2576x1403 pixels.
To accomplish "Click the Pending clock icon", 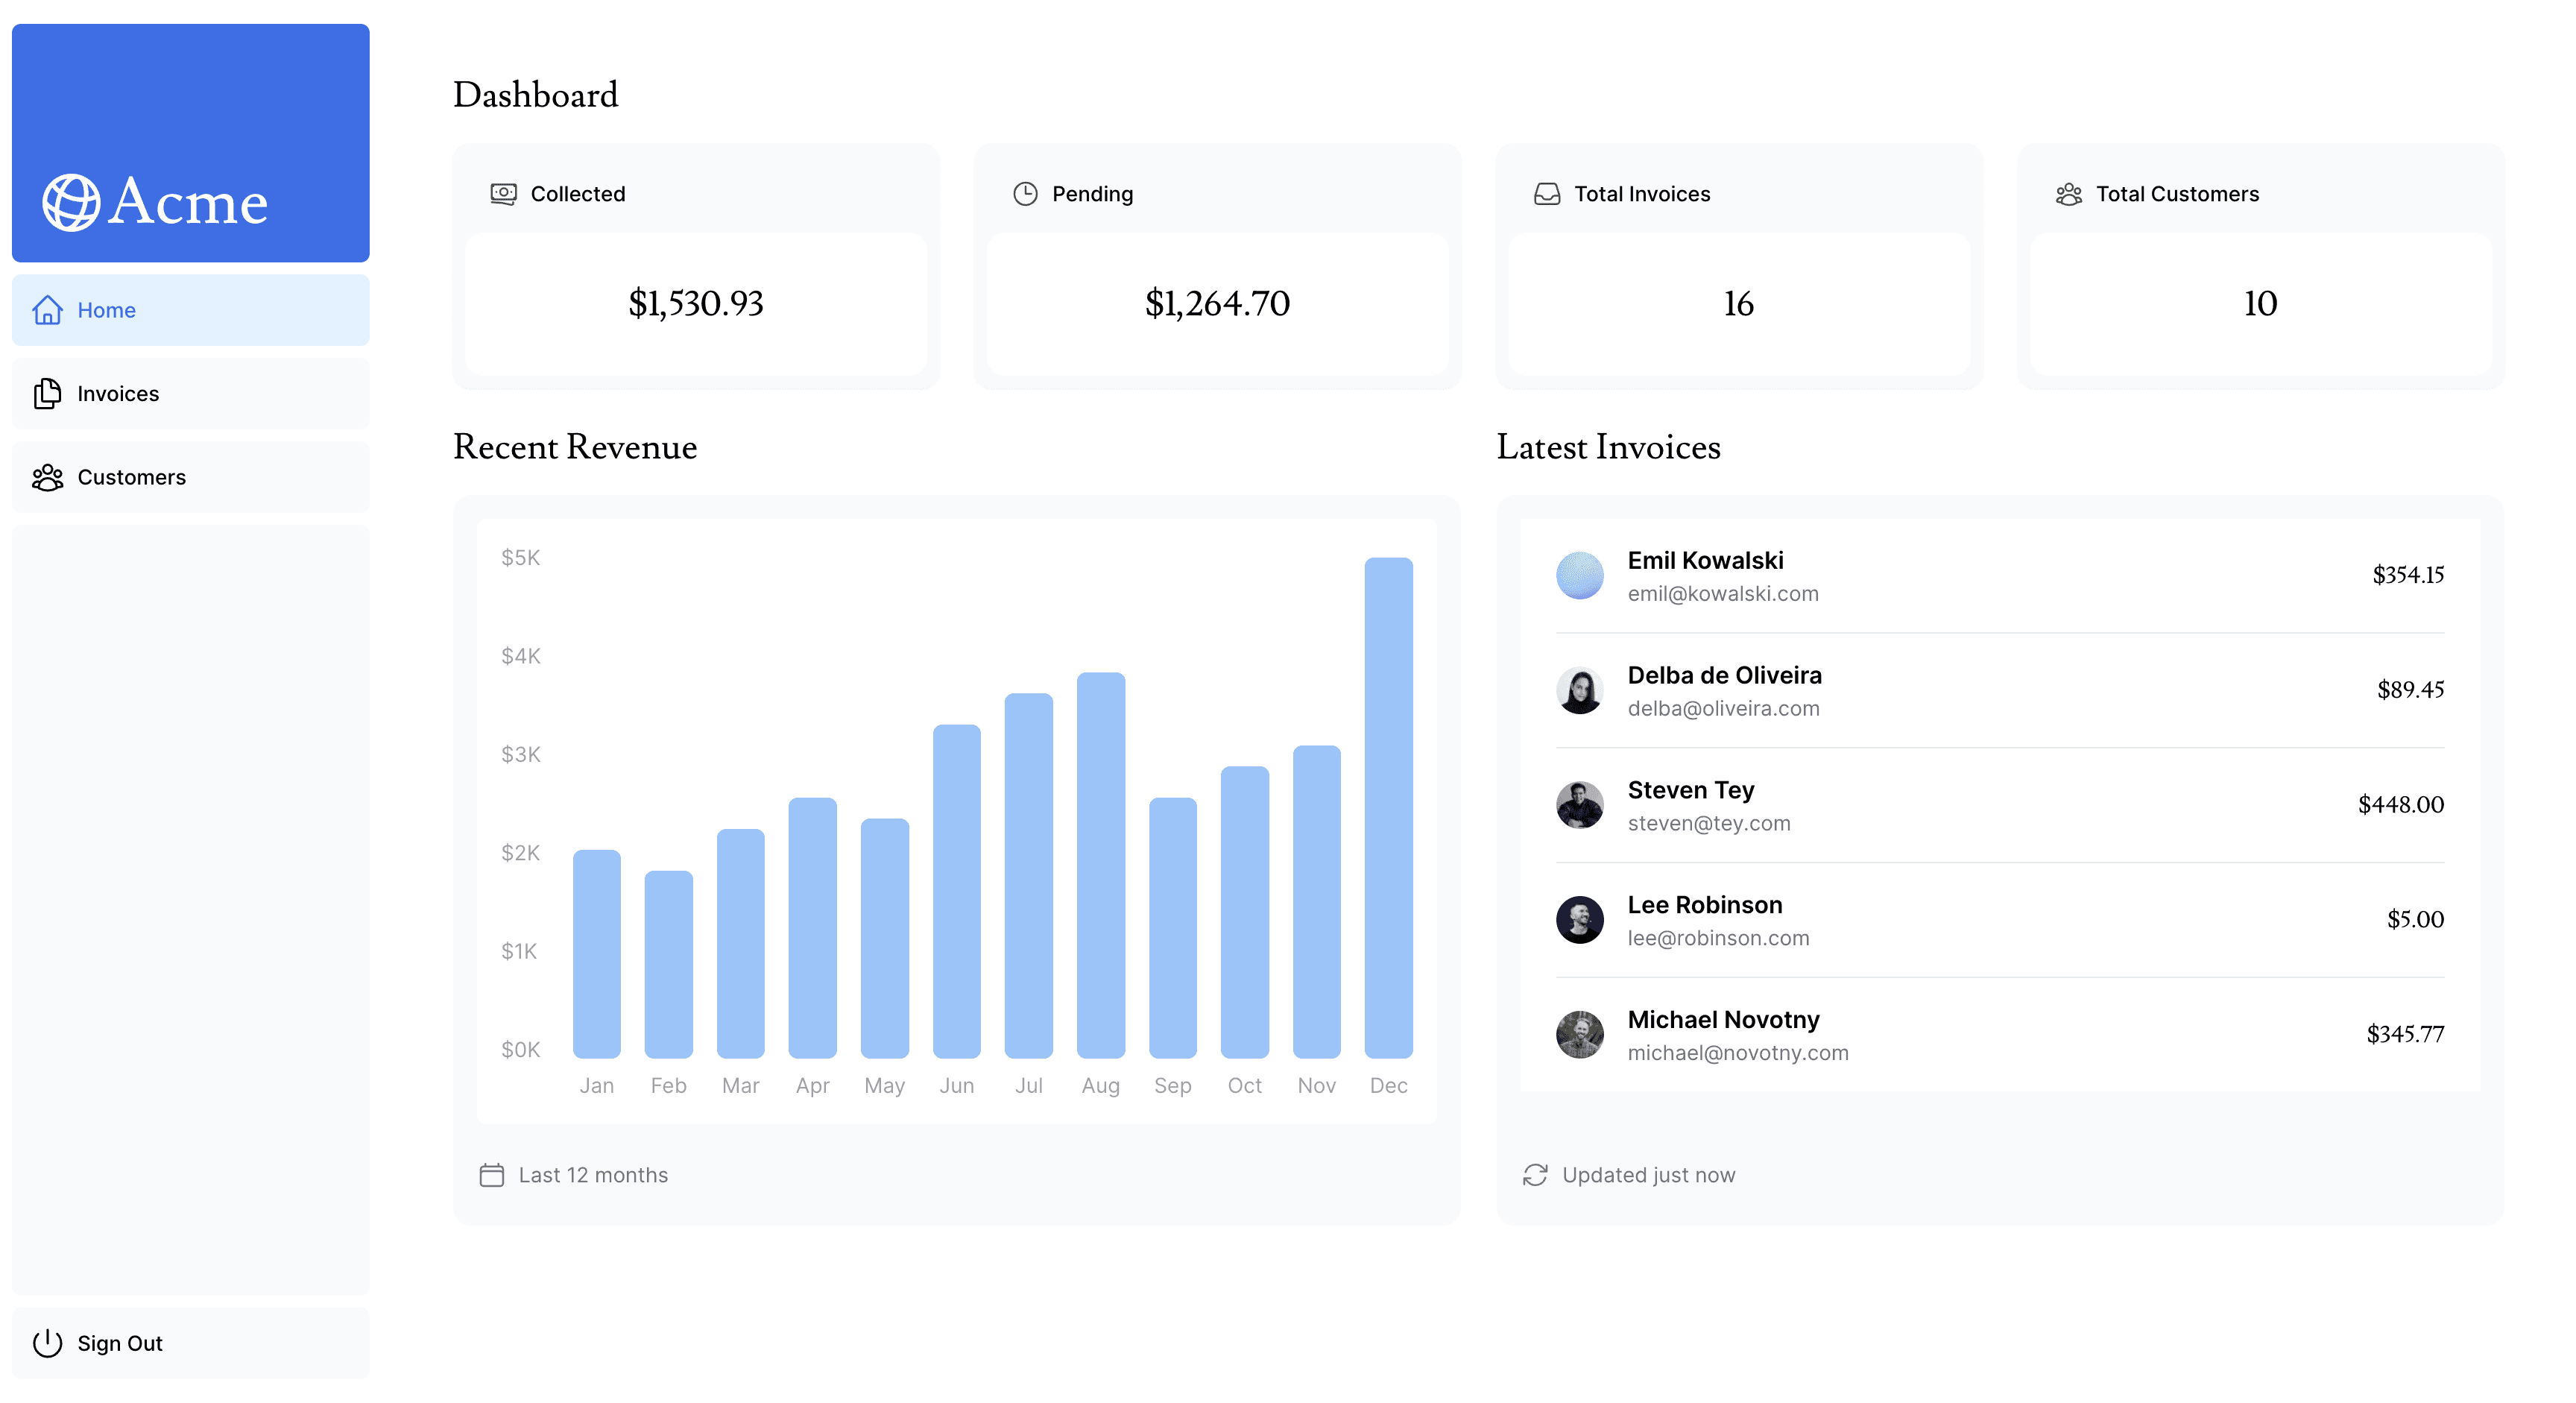I will coord(1025,194).
